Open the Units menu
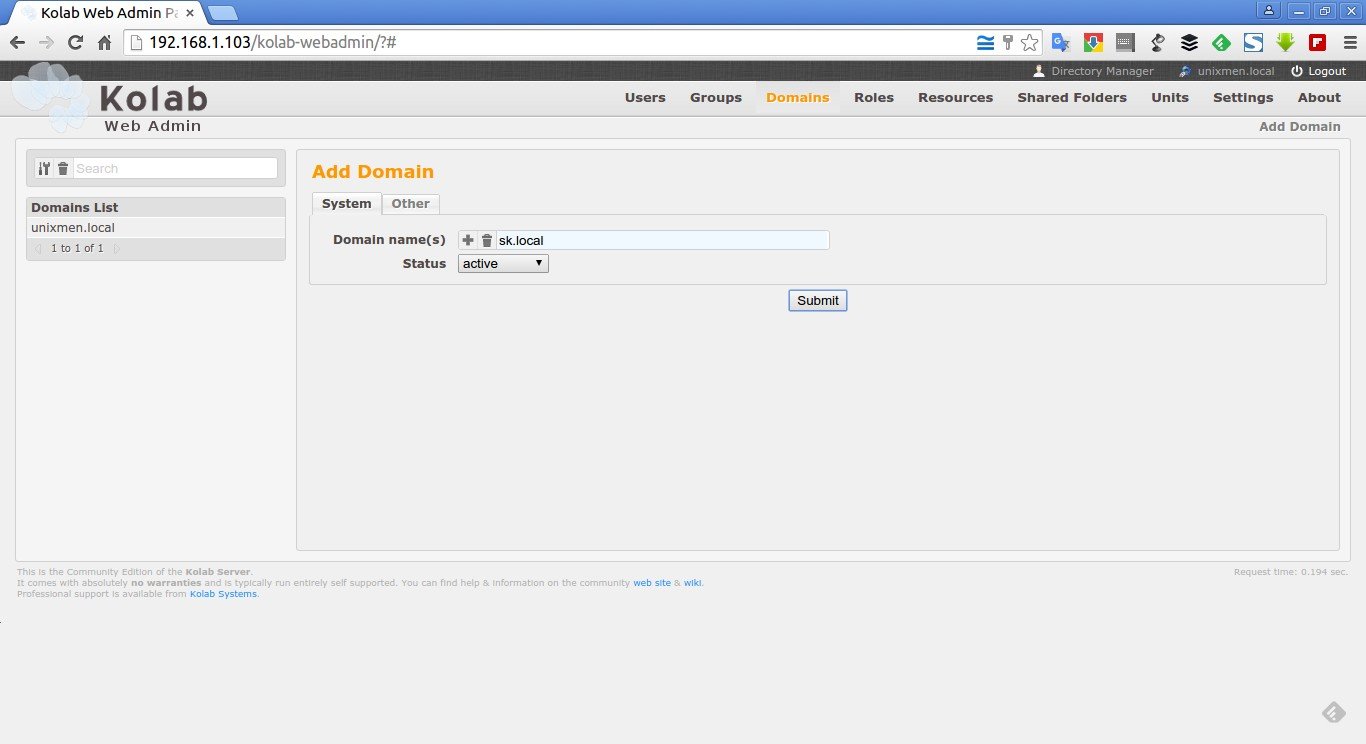 point(1170,97)
